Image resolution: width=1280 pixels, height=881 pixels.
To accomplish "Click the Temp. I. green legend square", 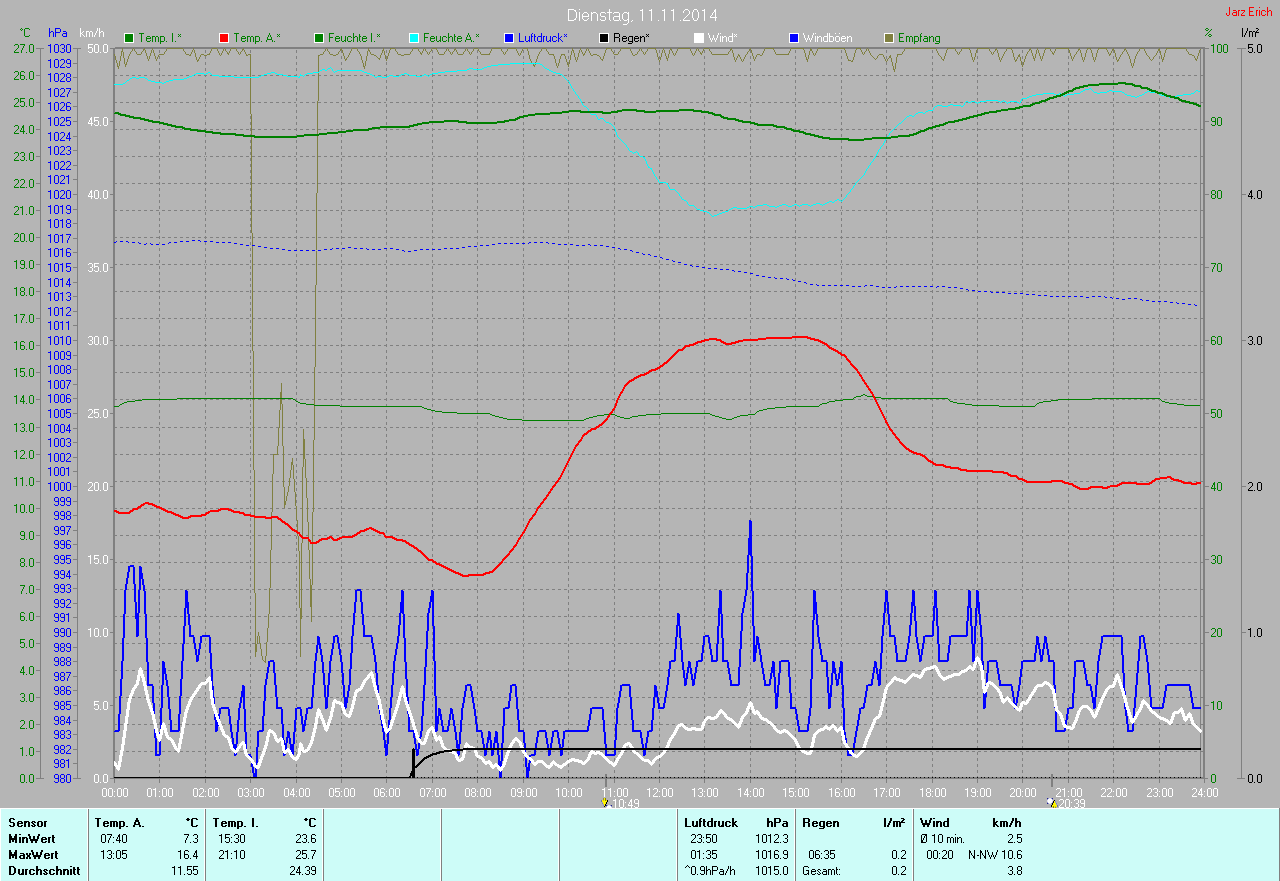I will pyautogui.click(x=129, y=38).
